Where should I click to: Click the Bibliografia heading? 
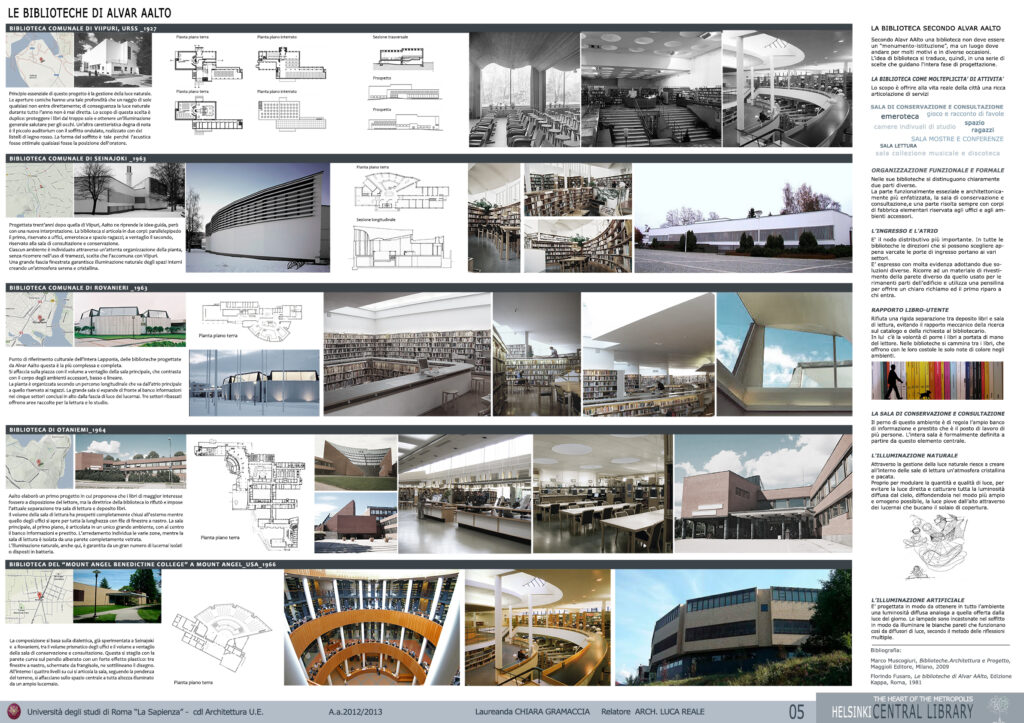tap(889, 651)
